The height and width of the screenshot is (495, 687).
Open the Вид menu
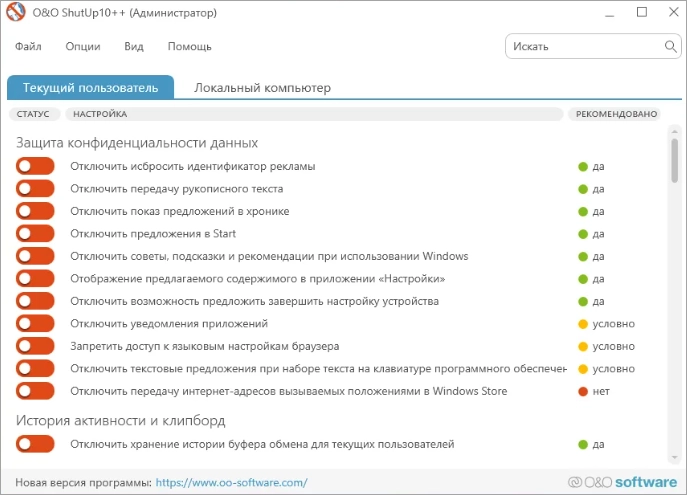(134, 46)
